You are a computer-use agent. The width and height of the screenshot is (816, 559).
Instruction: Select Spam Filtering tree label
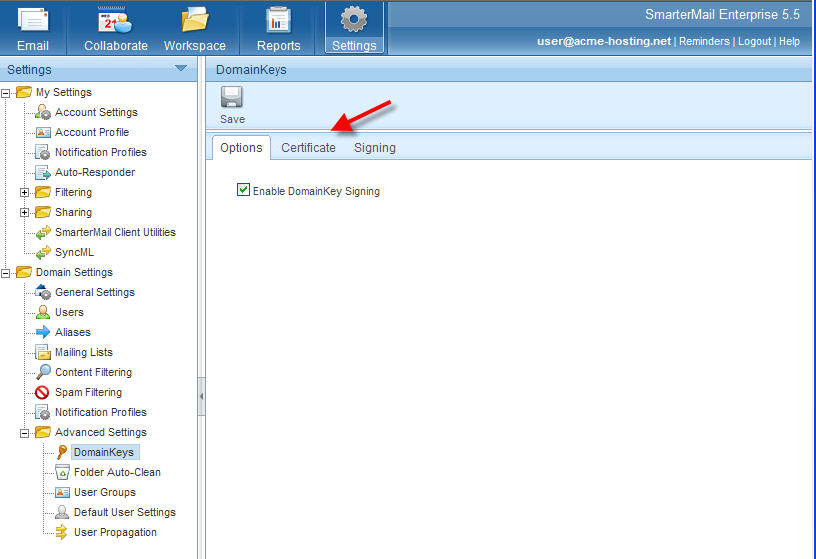(x=88, y=392)
